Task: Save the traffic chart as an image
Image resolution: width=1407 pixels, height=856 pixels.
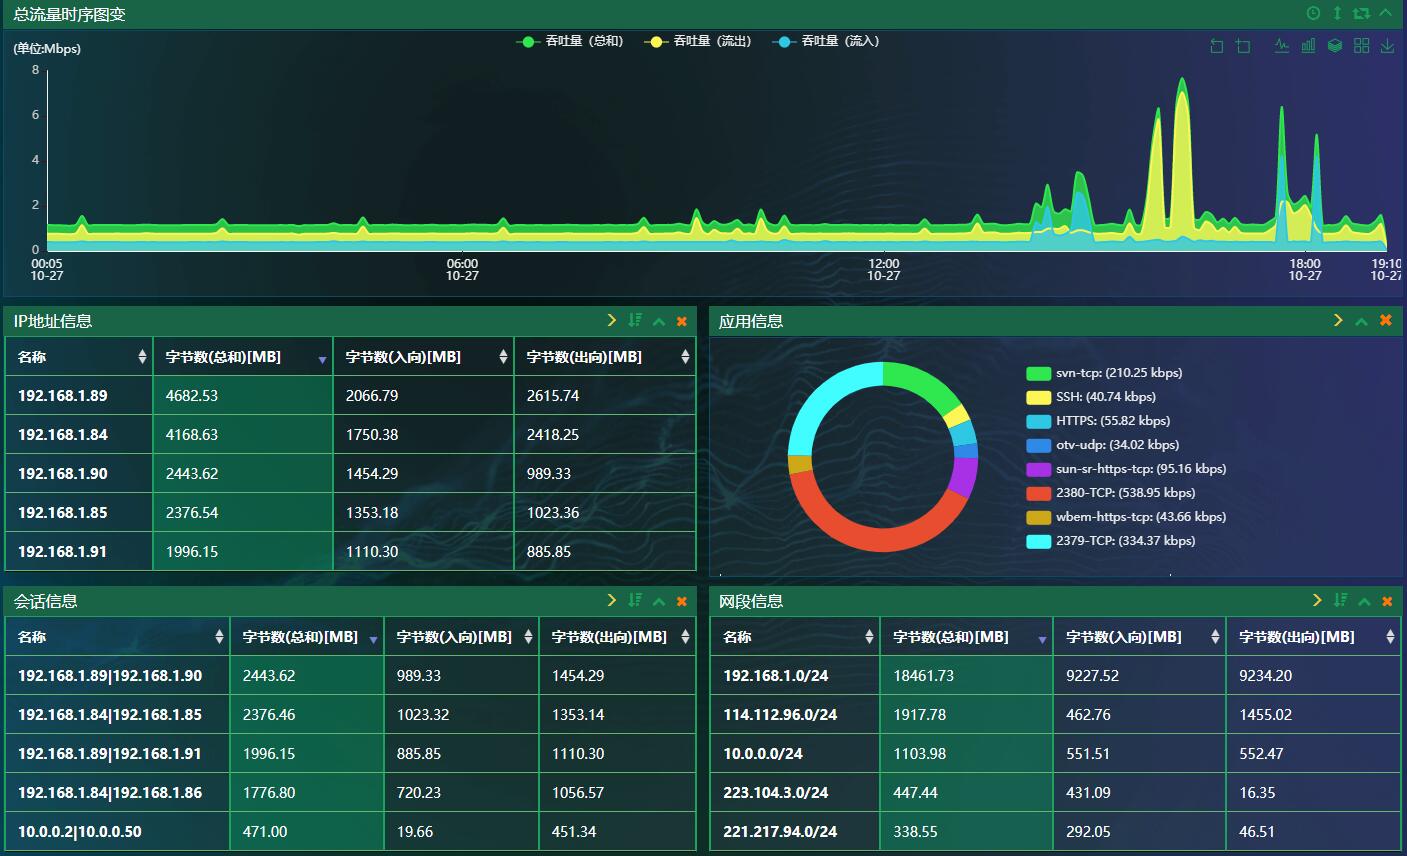Action: tap(1387, 46)
